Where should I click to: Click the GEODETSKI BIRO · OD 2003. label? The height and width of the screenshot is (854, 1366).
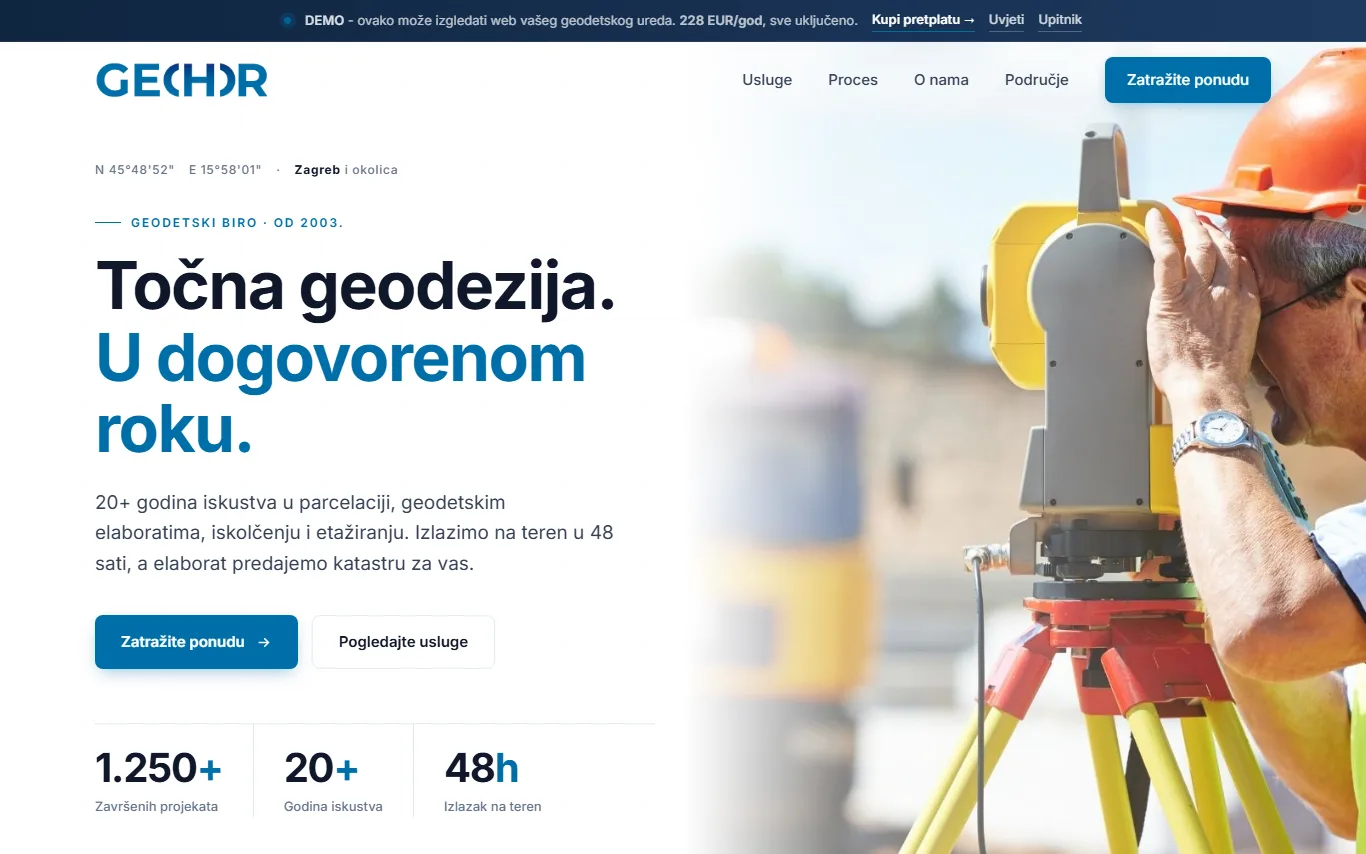tap(237, 223)
